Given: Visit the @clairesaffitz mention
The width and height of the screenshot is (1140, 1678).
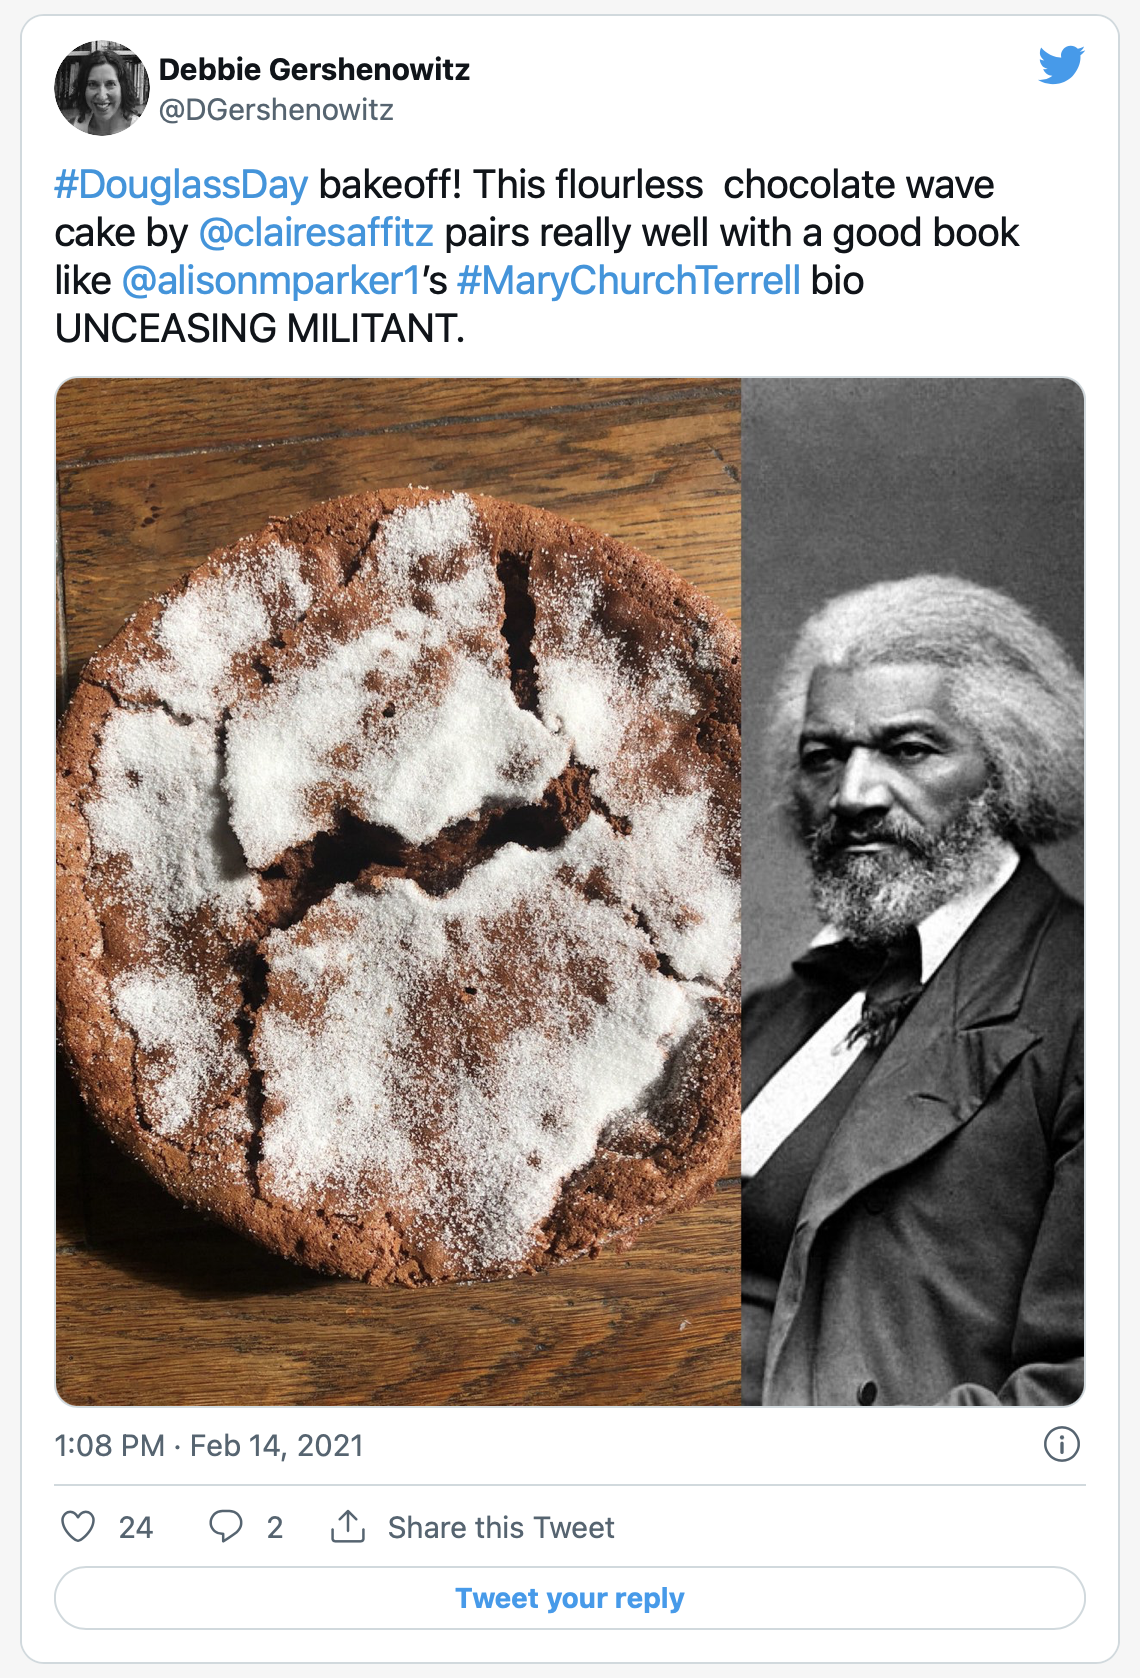Looking at the screenshot, I should (316, 233).
